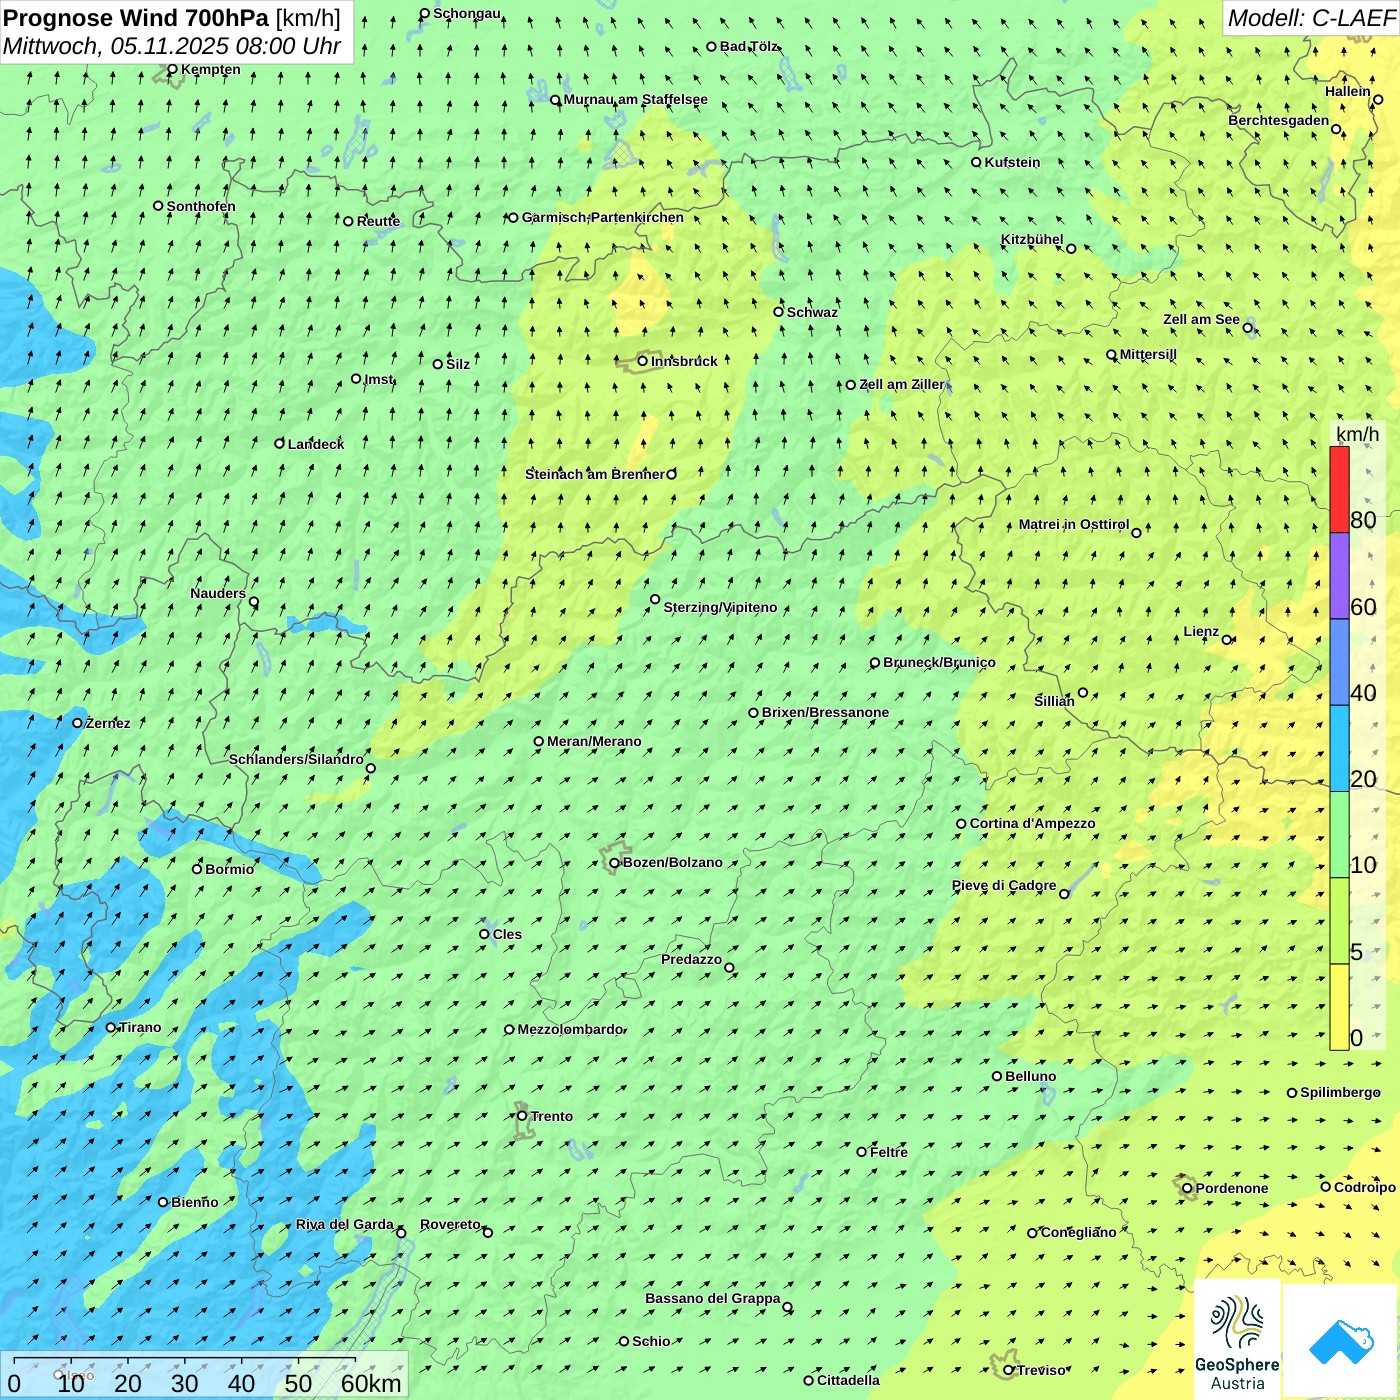Click the 'Sillian' label
The image size is (1400, 1400).
click(1054, 701)
